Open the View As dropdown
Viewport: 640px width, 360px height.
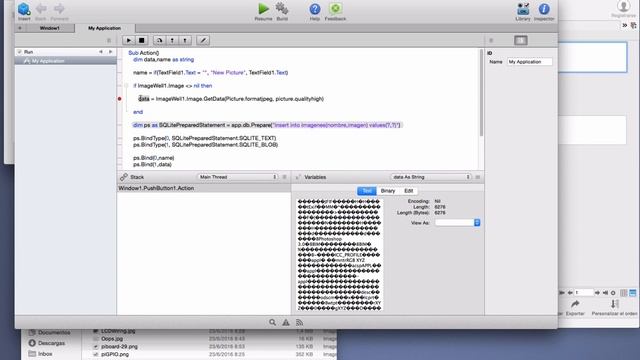point(457,223)
